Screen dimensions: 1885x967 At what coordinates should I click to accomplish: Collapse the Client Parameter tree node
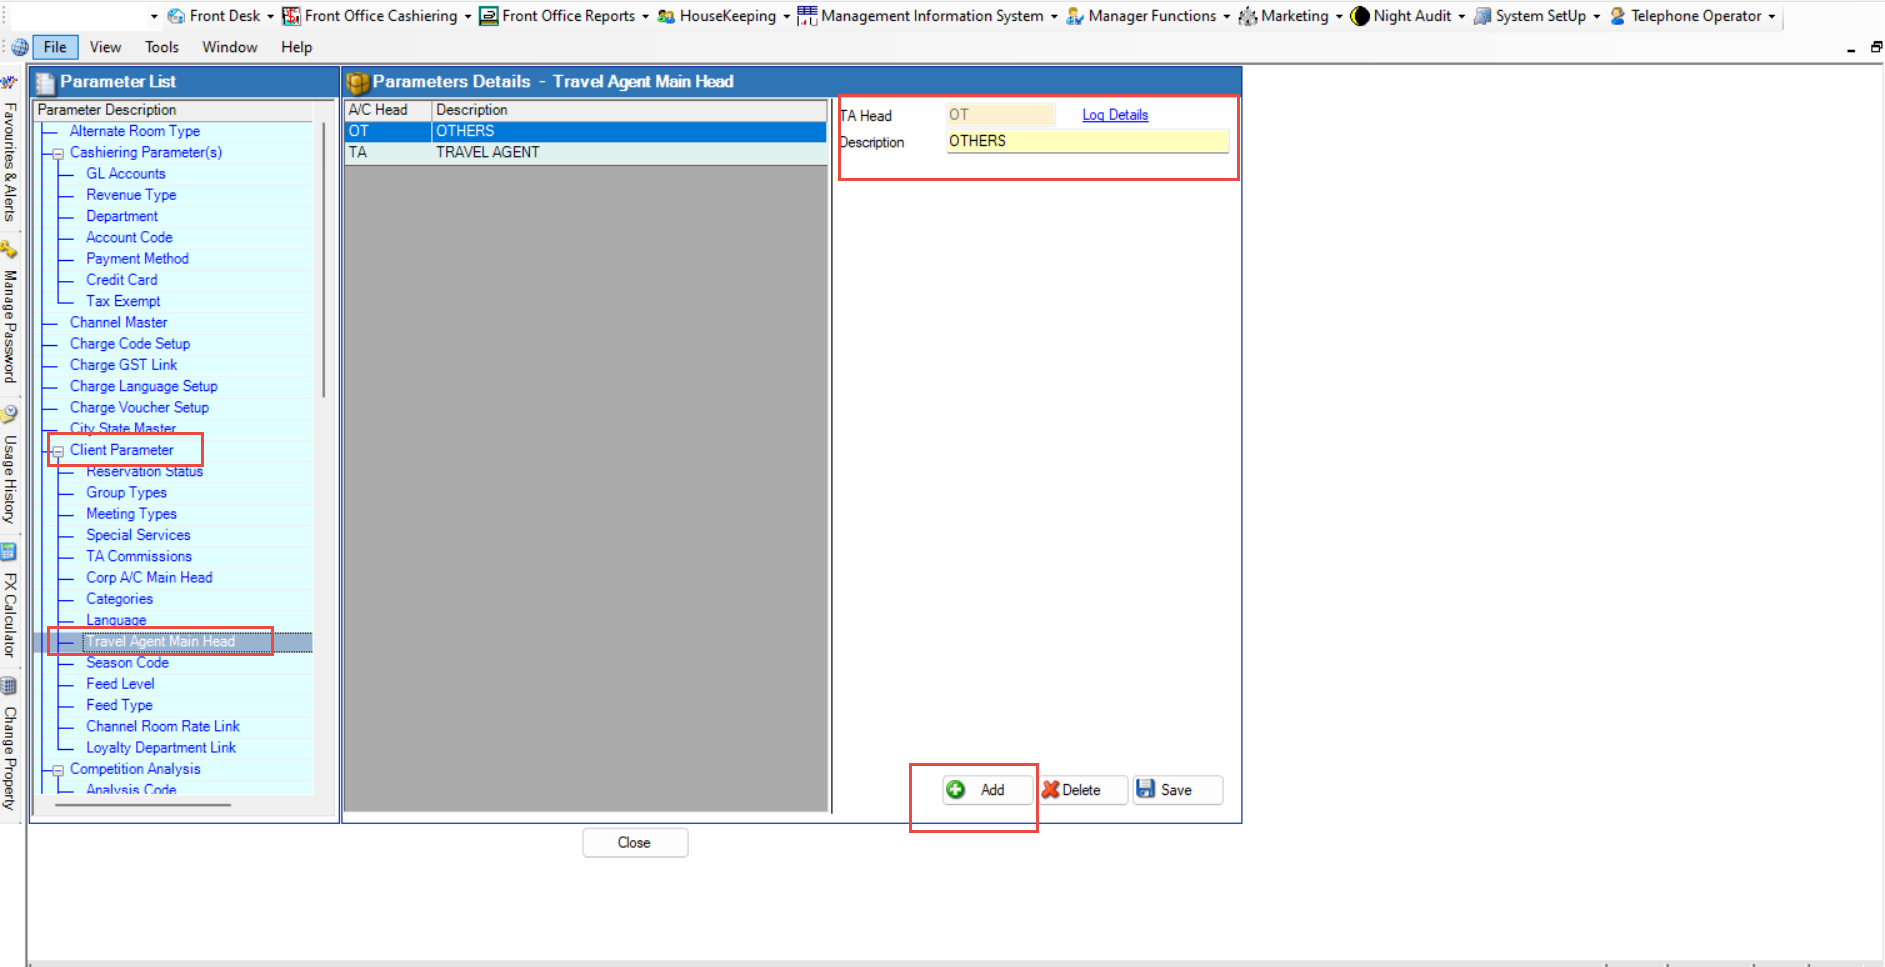(58, 451)
